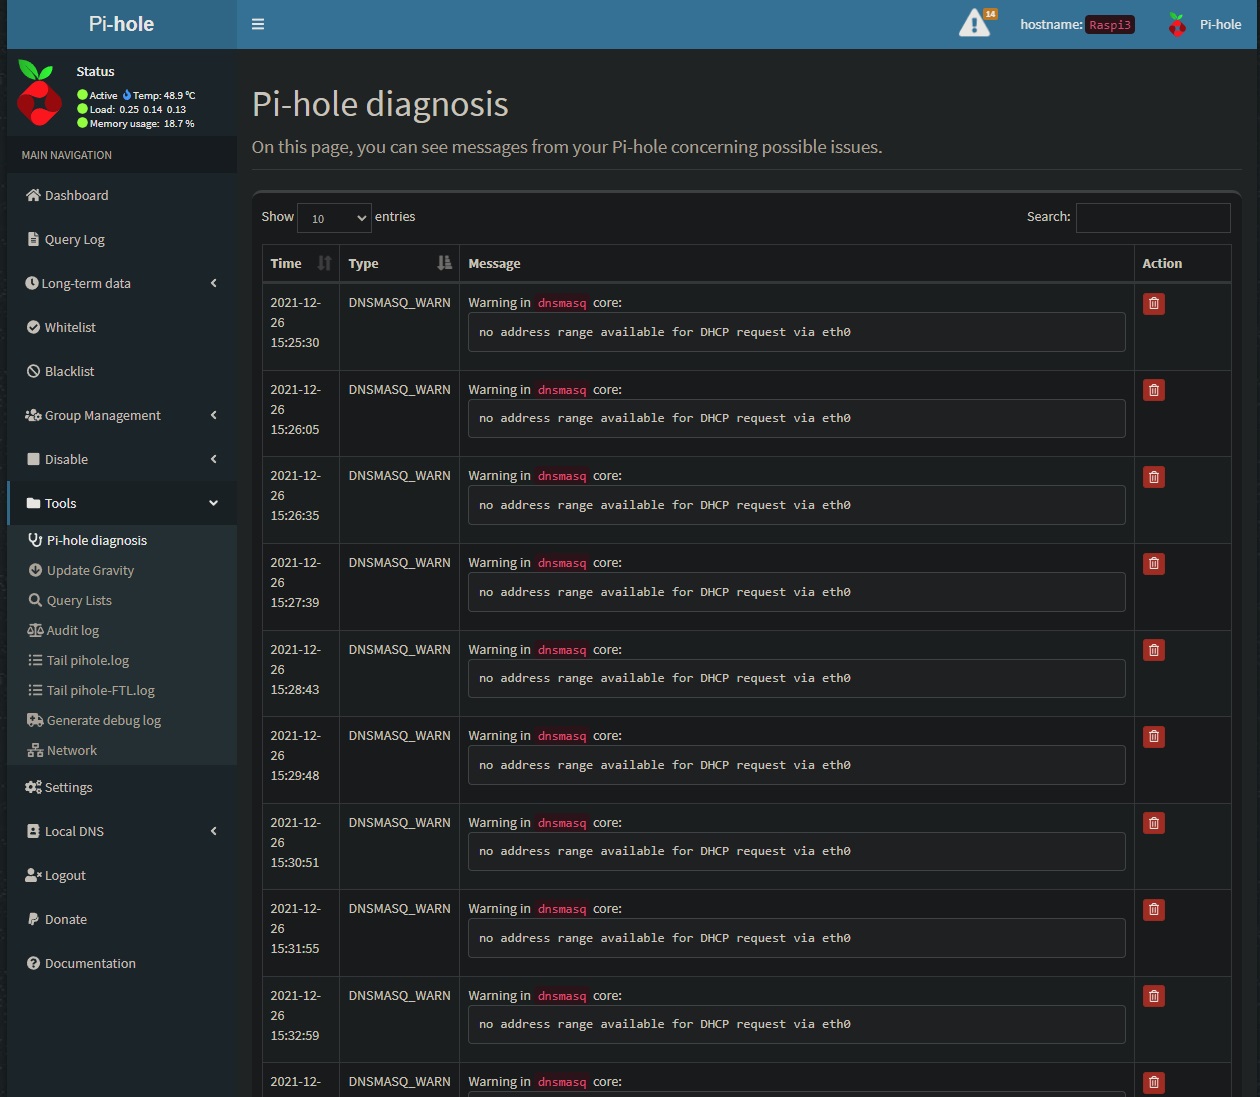Screen dimensions: 1260x1097
Task: Expand the Disable menu
Action: point(122,459)
